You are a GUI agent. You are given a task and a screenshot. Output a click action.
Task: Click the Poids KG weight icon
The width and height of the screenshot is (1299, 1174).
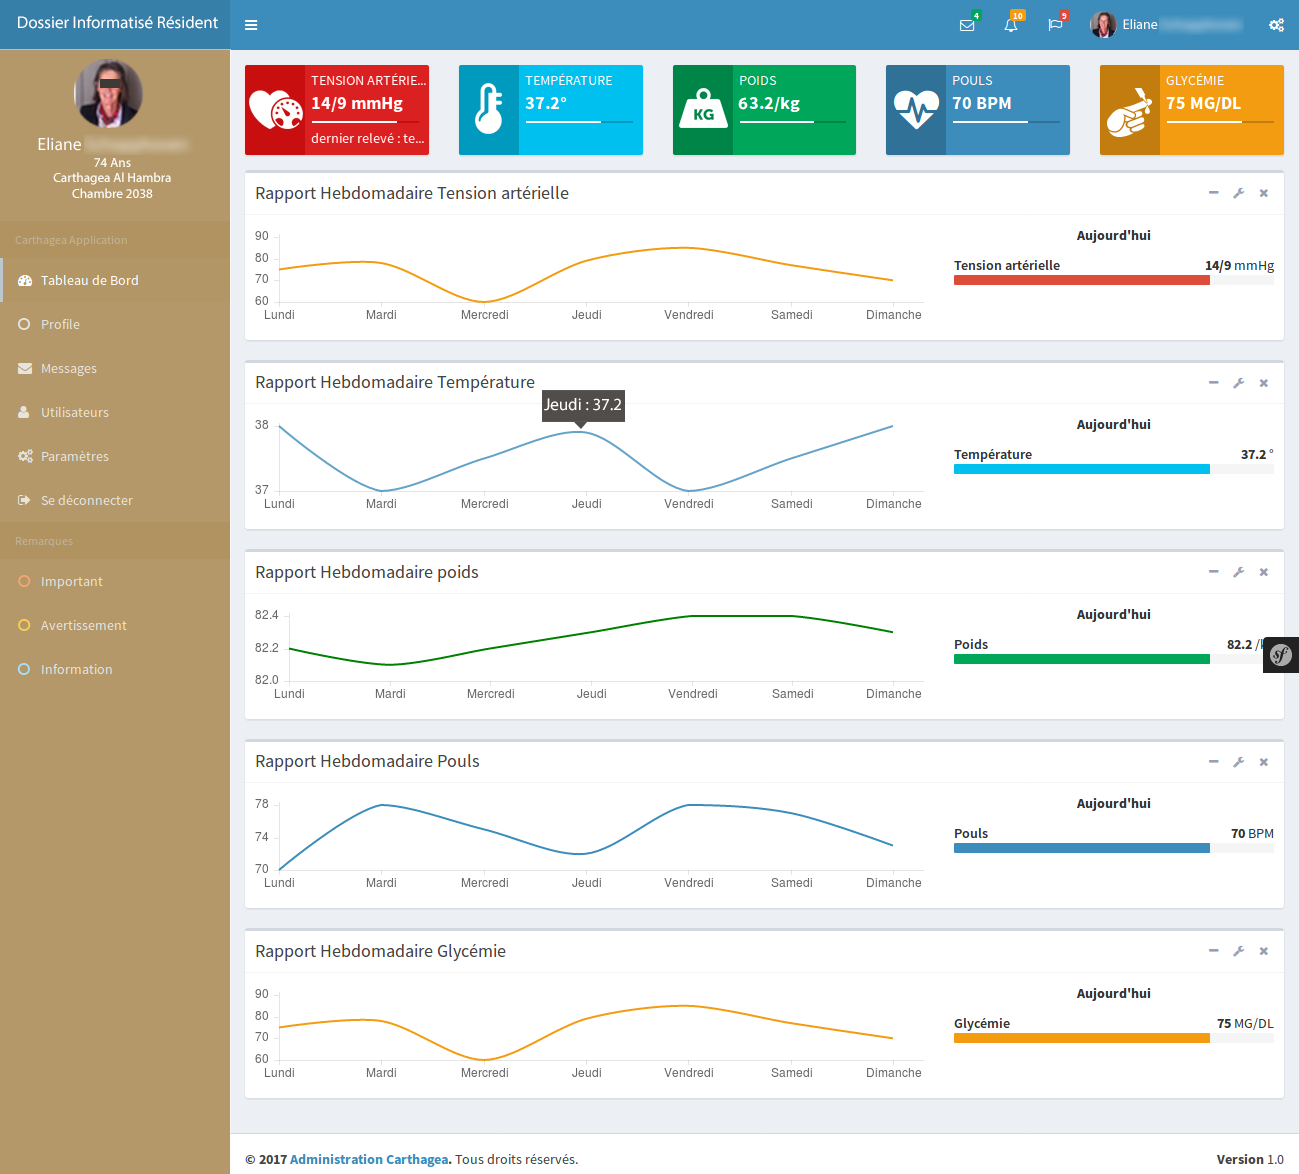(x=703, y=110)
